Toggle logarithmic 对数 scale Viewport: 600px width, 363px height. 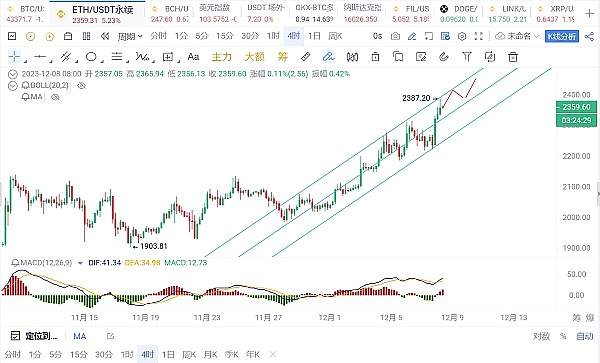tap(541, 336)
